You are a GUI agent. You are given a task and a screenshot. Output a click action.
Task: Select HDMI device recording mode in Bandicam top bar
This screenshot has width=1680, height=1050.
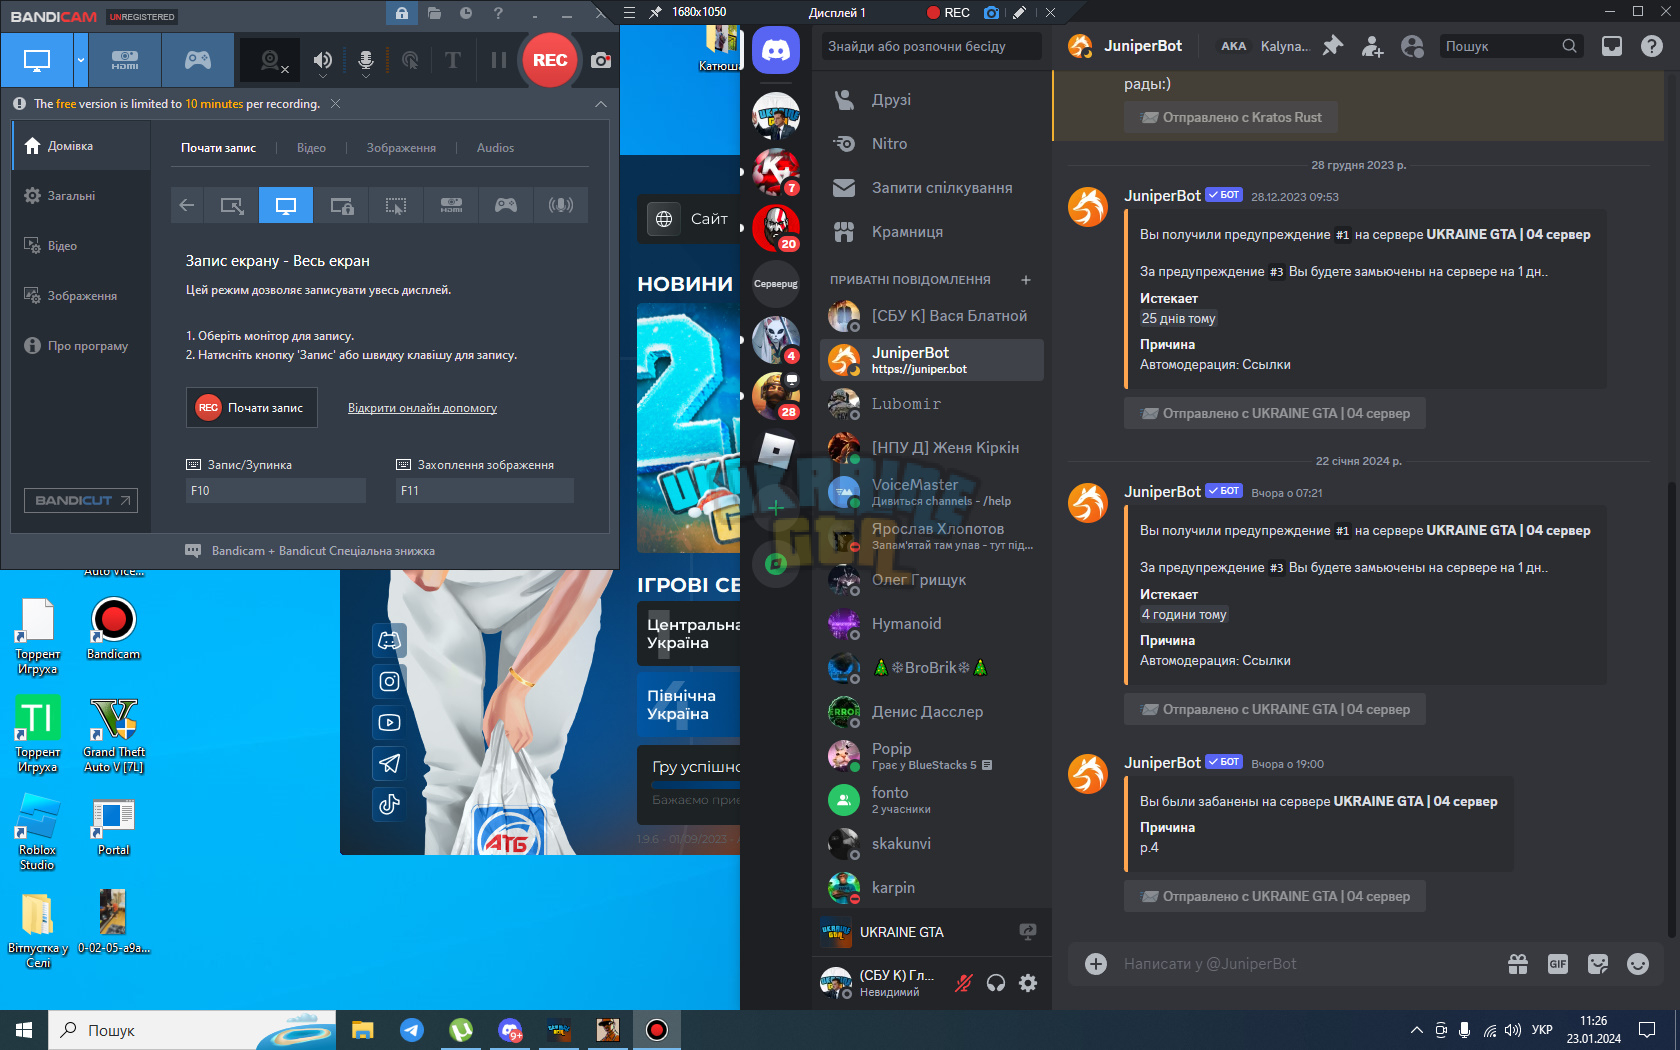125,60
